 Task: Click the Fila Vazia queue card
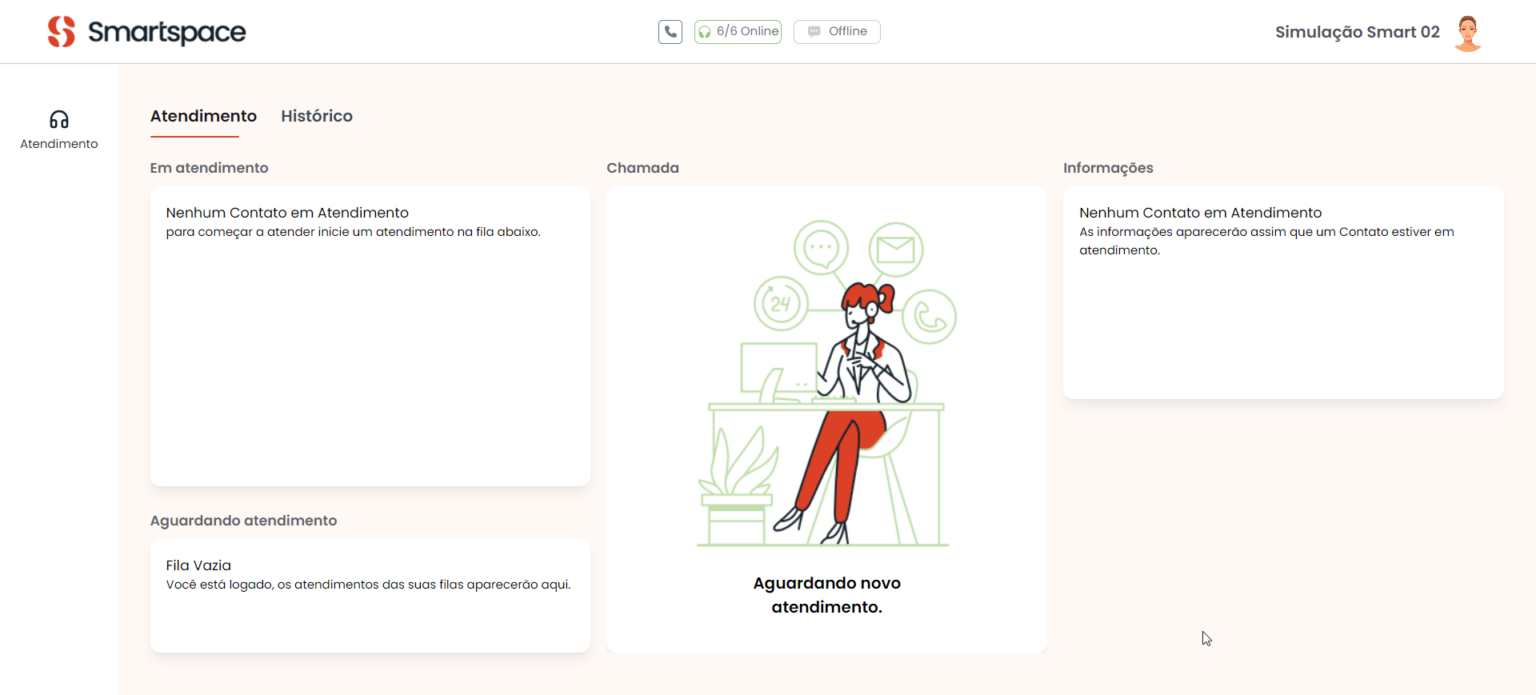tap(370, 595)
